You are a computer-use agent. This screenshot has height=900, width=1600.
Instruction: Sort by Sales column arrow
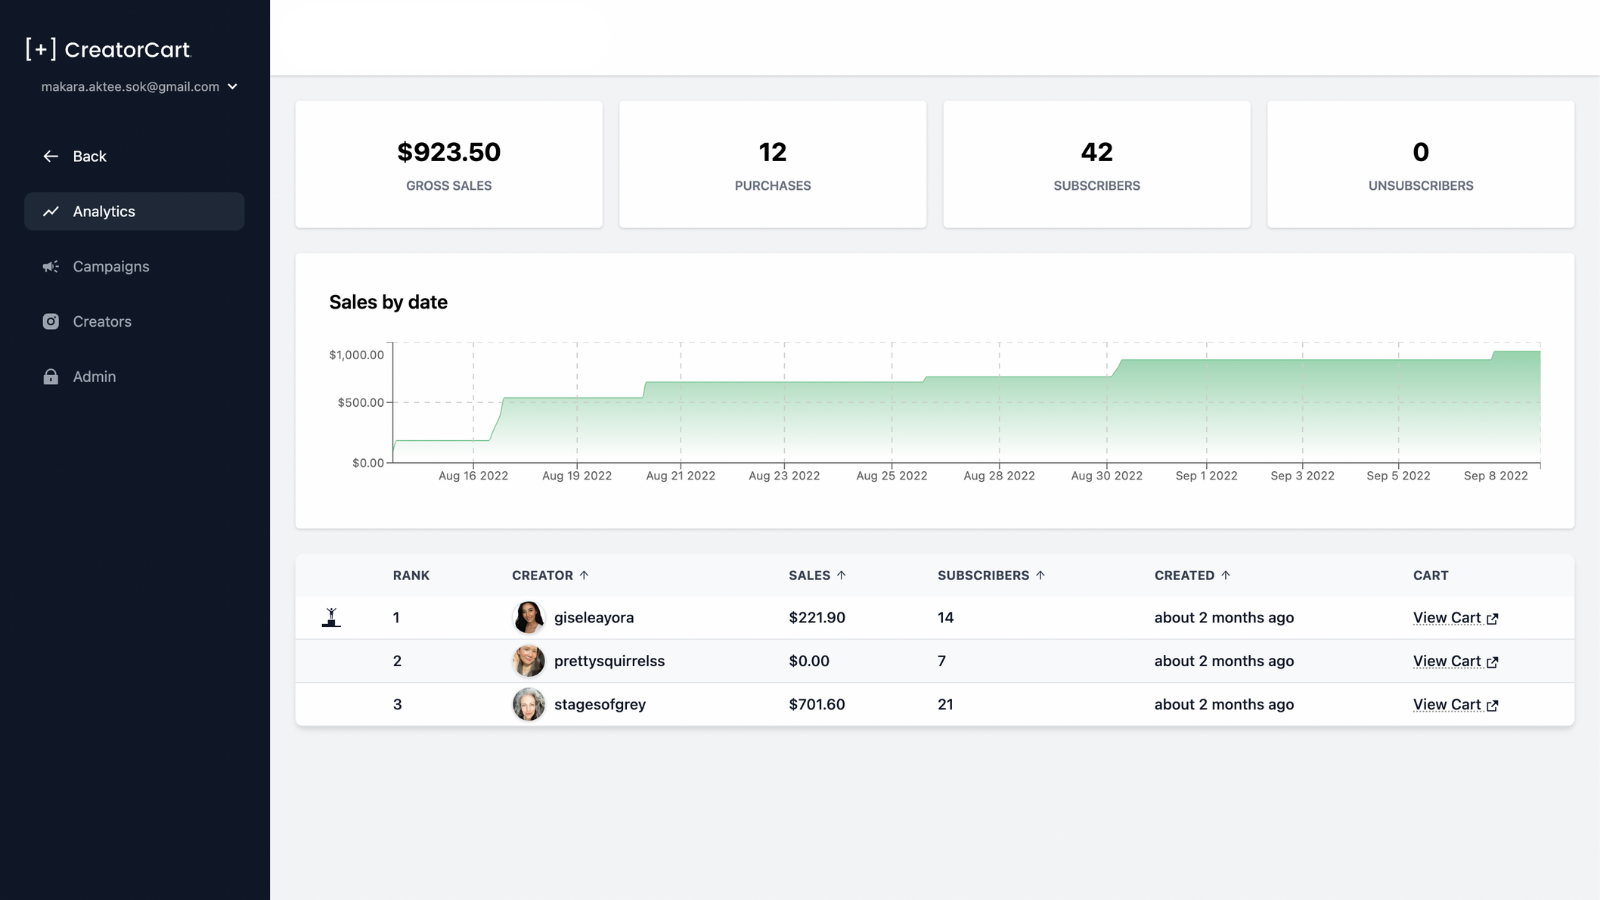[841, 575]
